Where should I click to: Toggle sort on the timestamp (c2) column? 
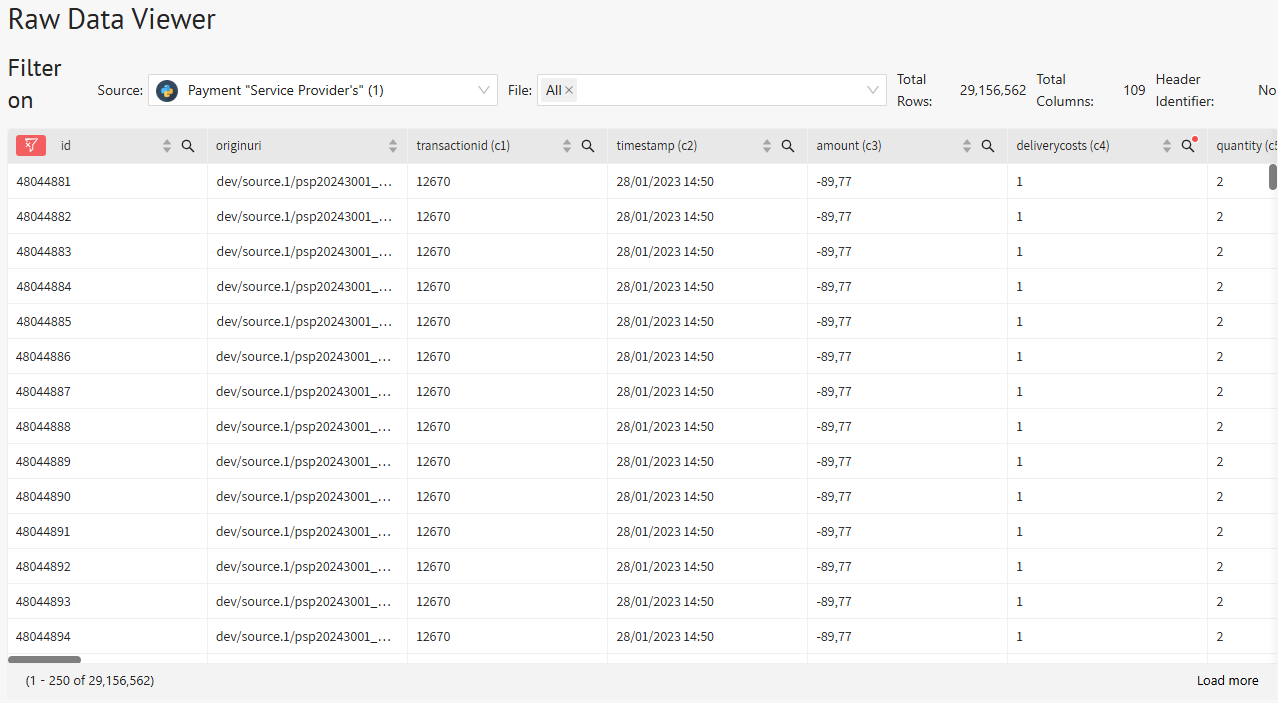767,146
